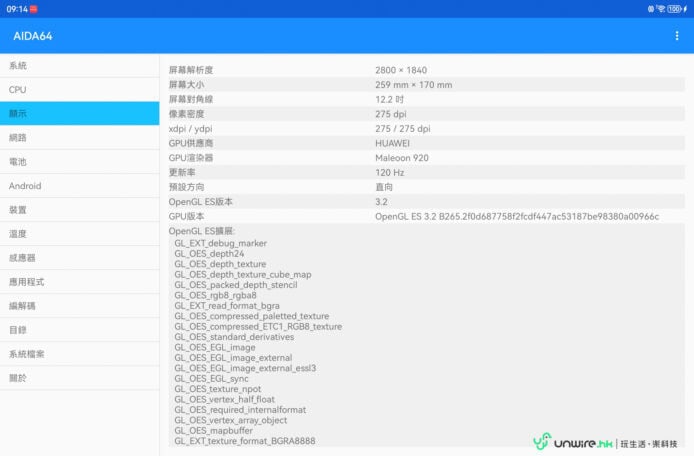Click the 屏幕大小 label
Viewport: 694px width, 456px height.
pyautogui.click(x=186, y=85)
